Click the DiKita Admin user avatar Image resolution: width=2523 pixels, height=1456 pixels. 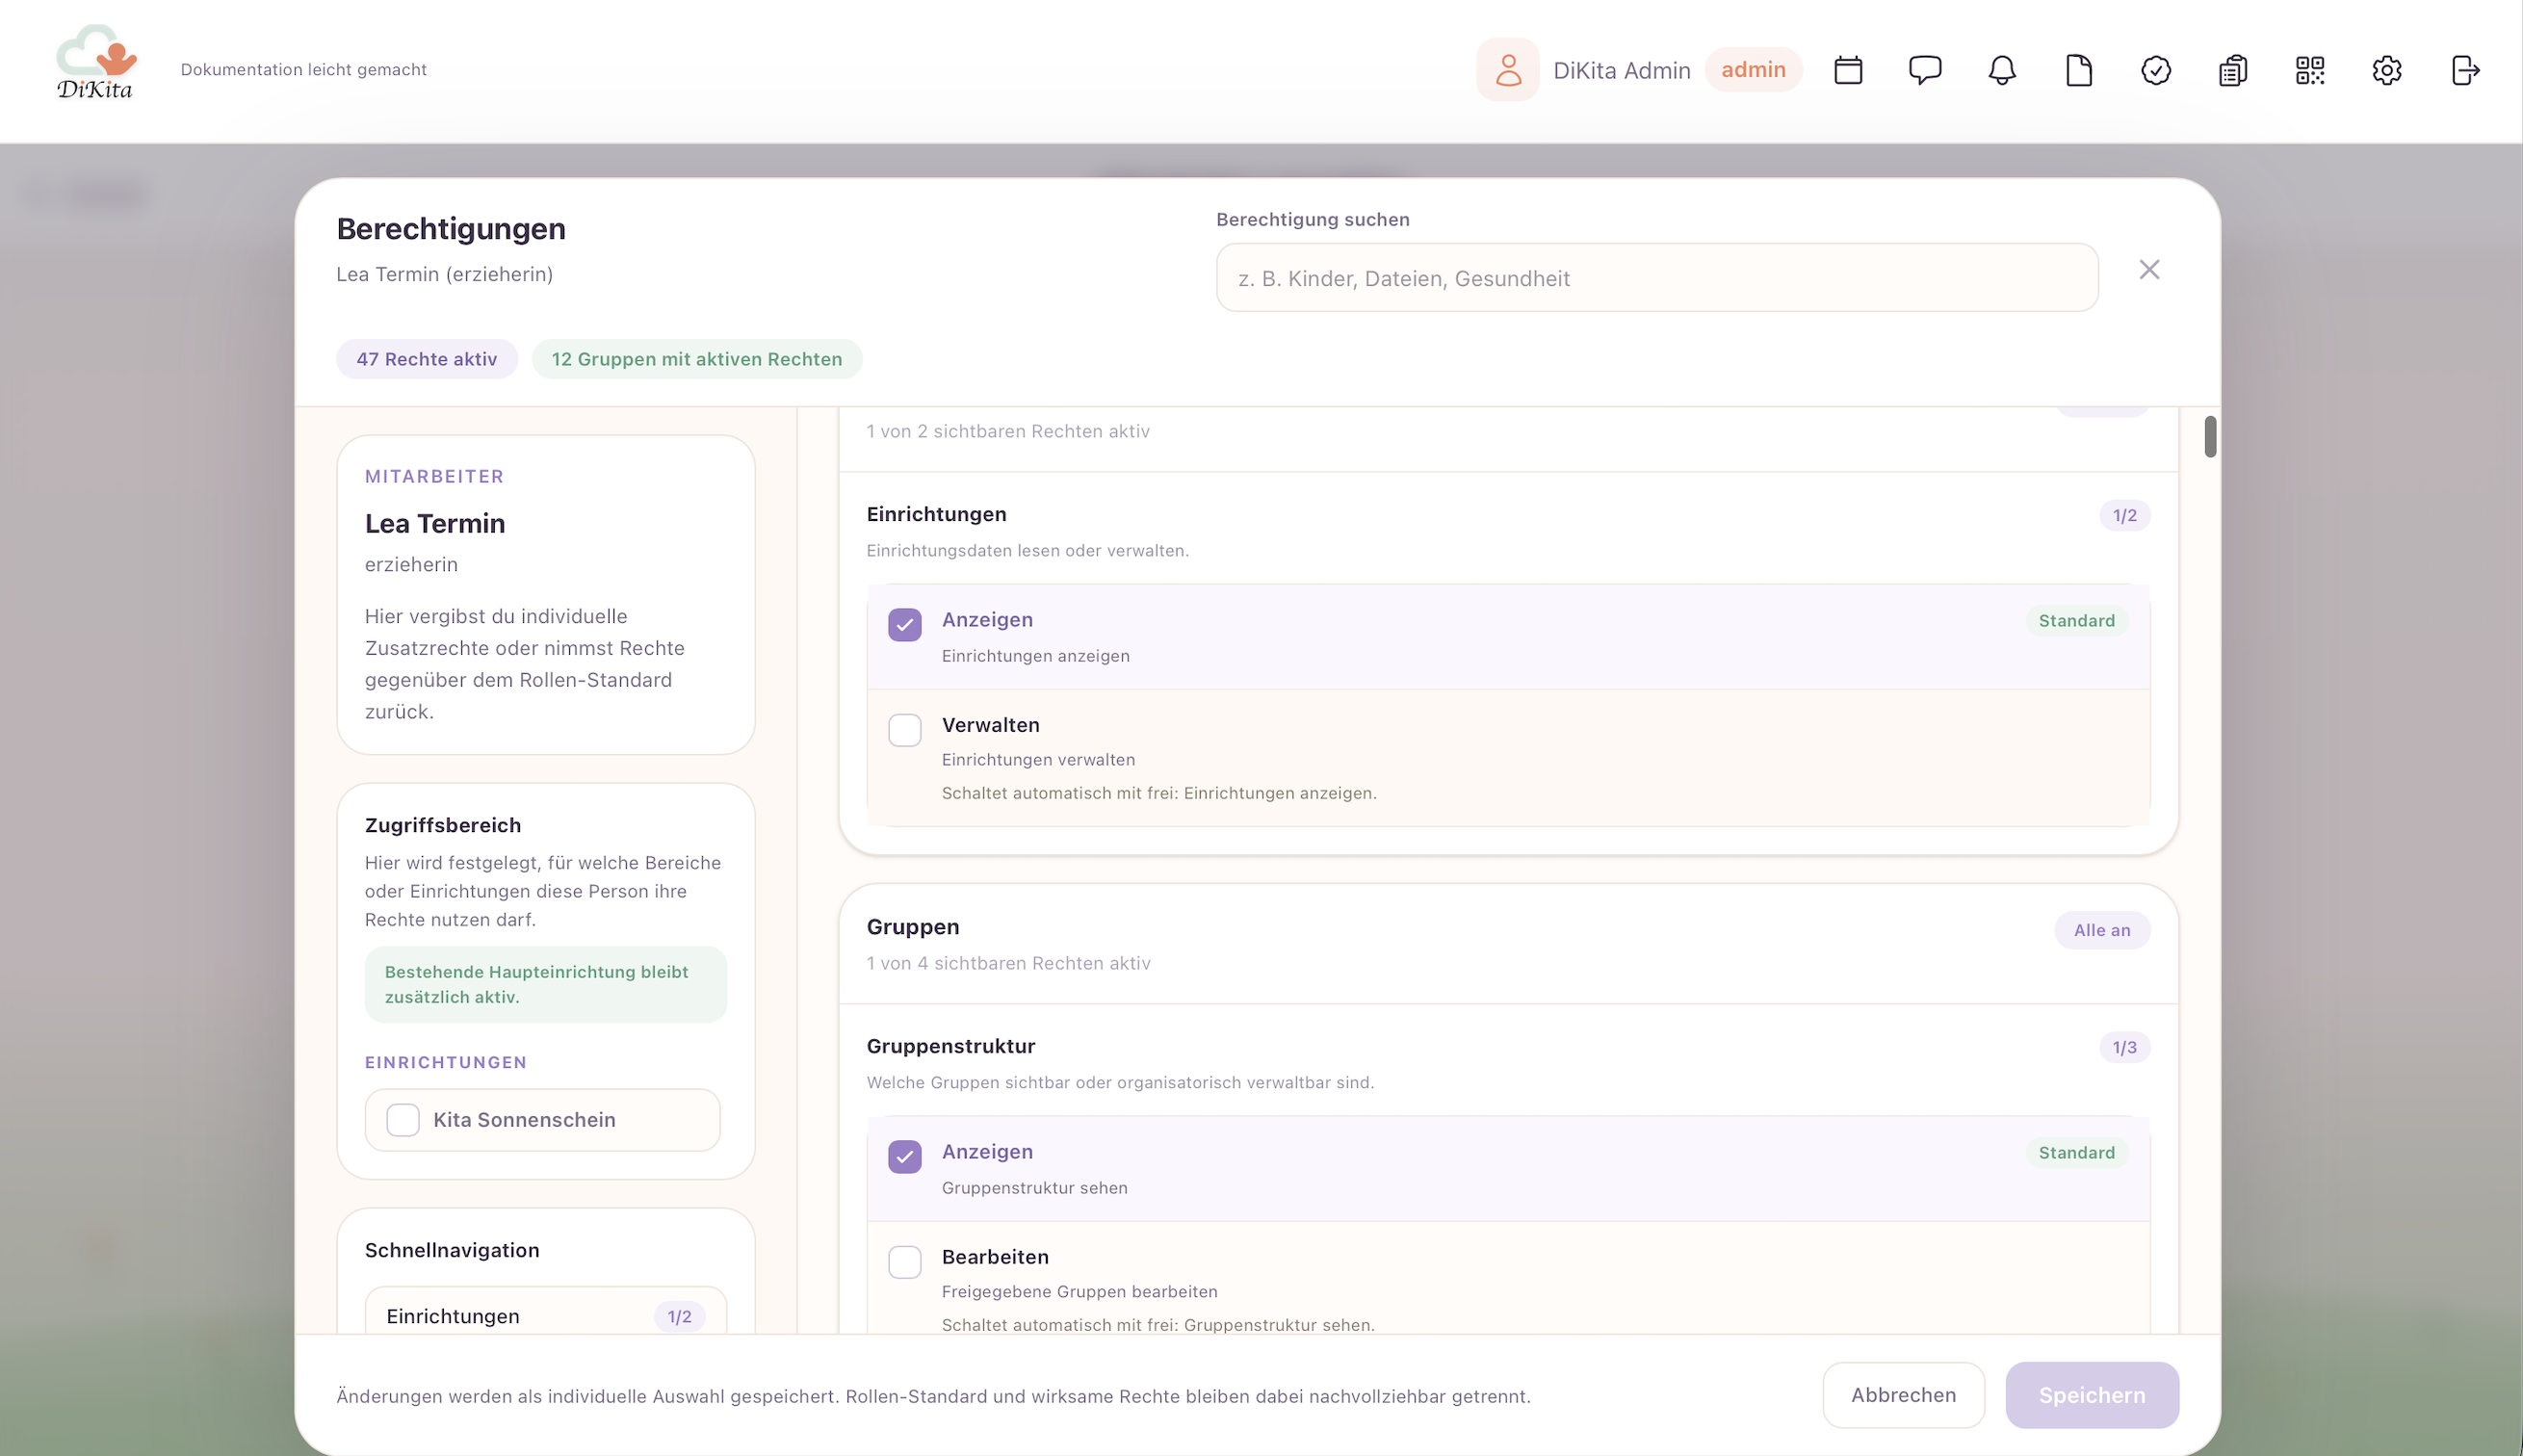coord(1508,70)
